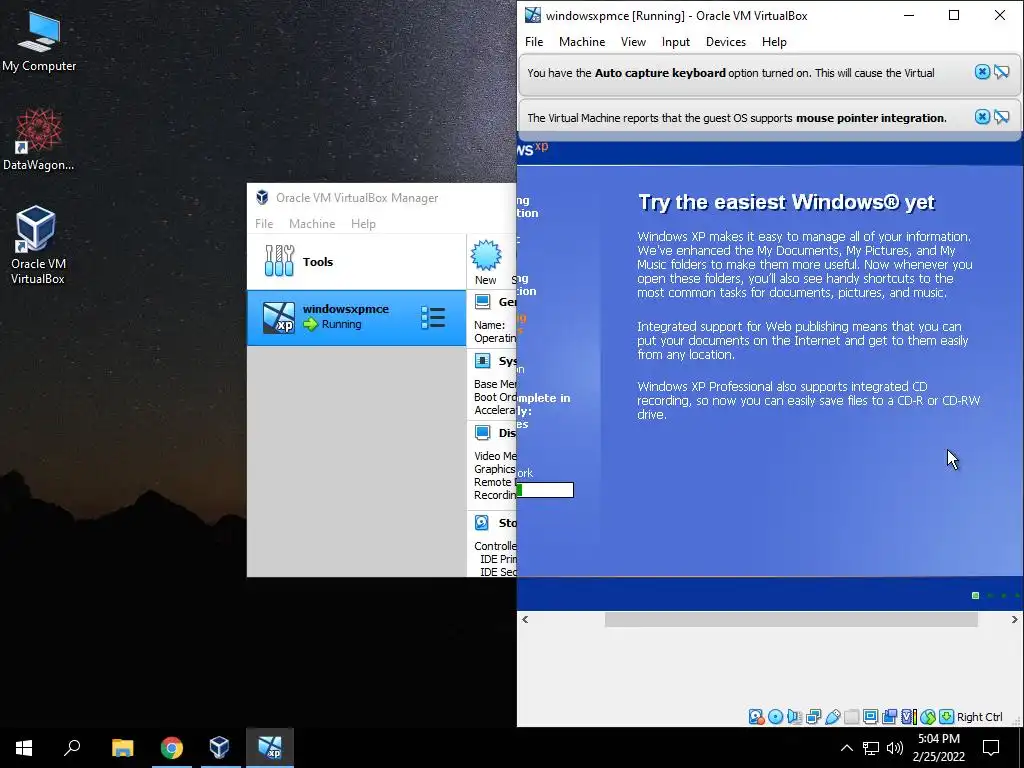
Task: Click the windowsxpmce XP machine icon
Action: pyautogui.click(x=278, y=318)
